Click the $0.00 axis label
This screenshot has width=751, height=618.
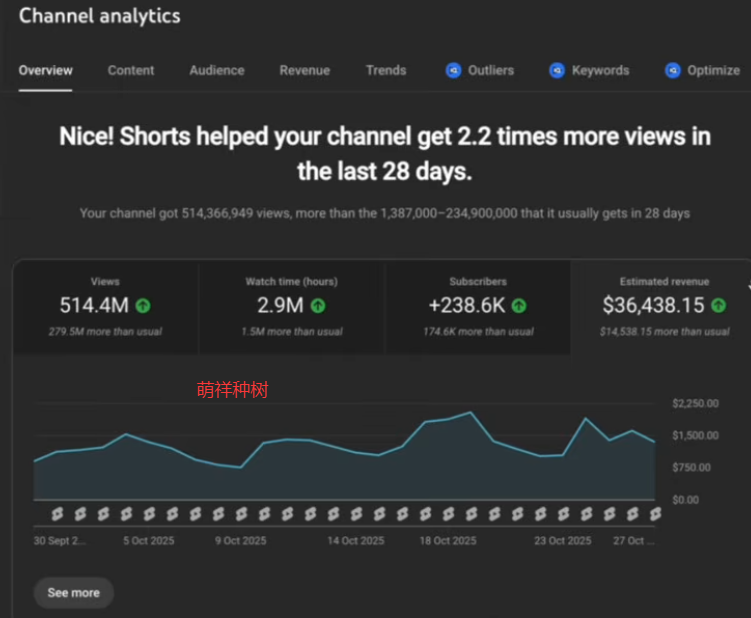point(685,500)
